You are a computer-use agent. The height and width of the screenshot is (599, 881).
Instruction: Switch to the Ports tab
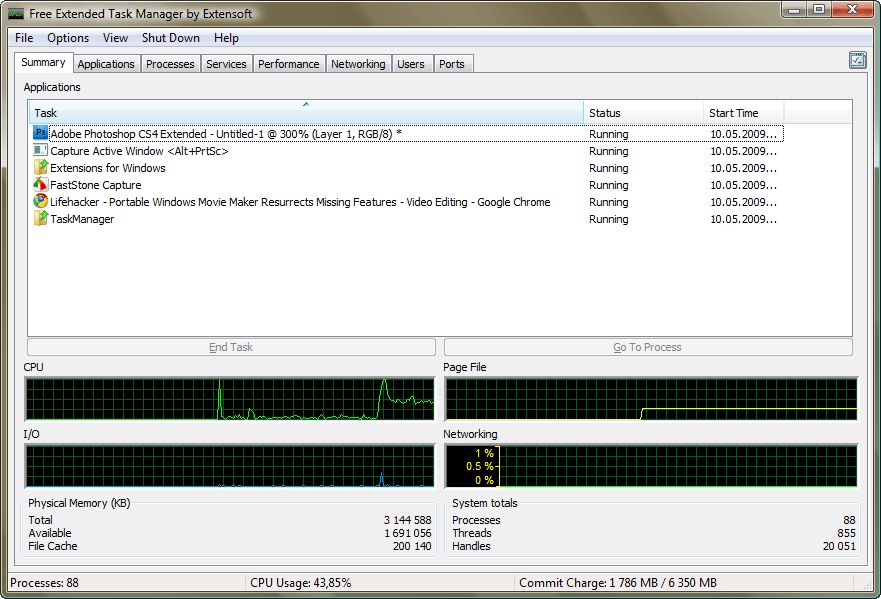[453, 63]
